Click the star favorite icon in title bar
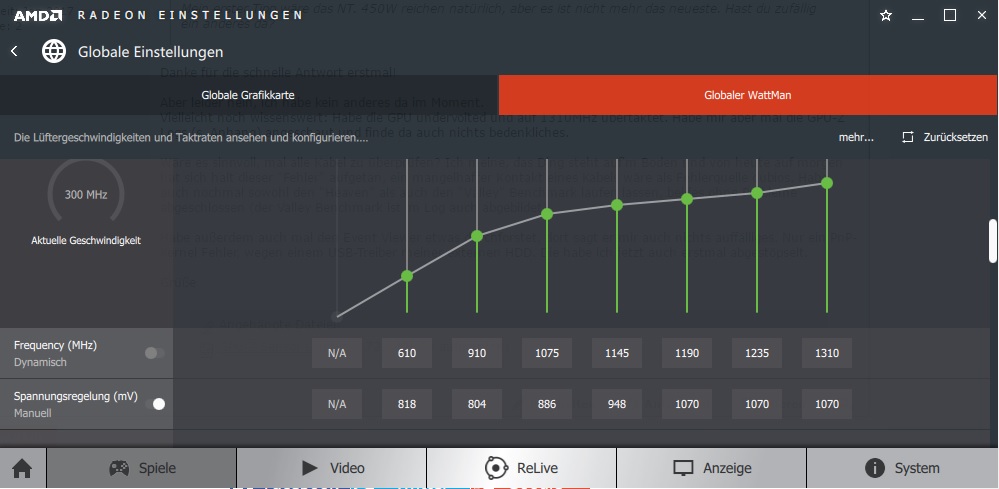 [886, 15]
